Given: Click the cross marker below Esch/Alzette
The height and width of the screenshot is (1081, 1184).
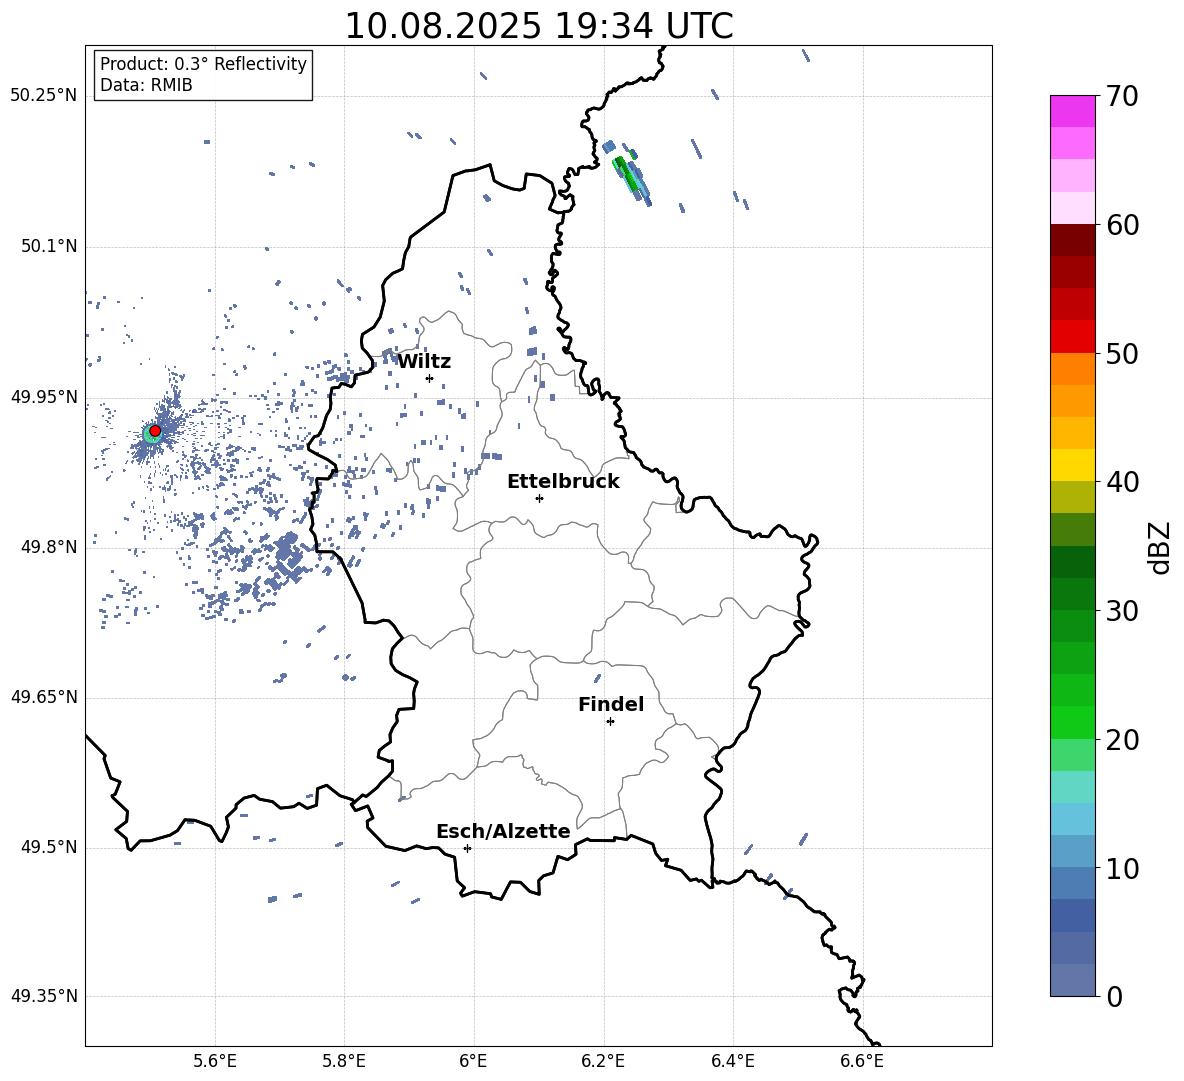Looking at the screenshot, I should (467, 848).
